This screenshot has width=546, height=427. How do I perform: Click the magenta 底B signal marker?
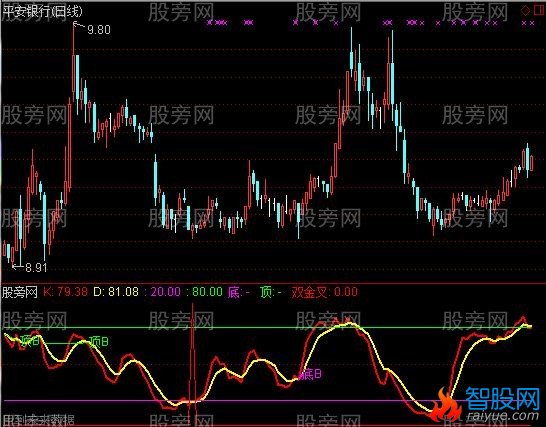tap(311, 374)
